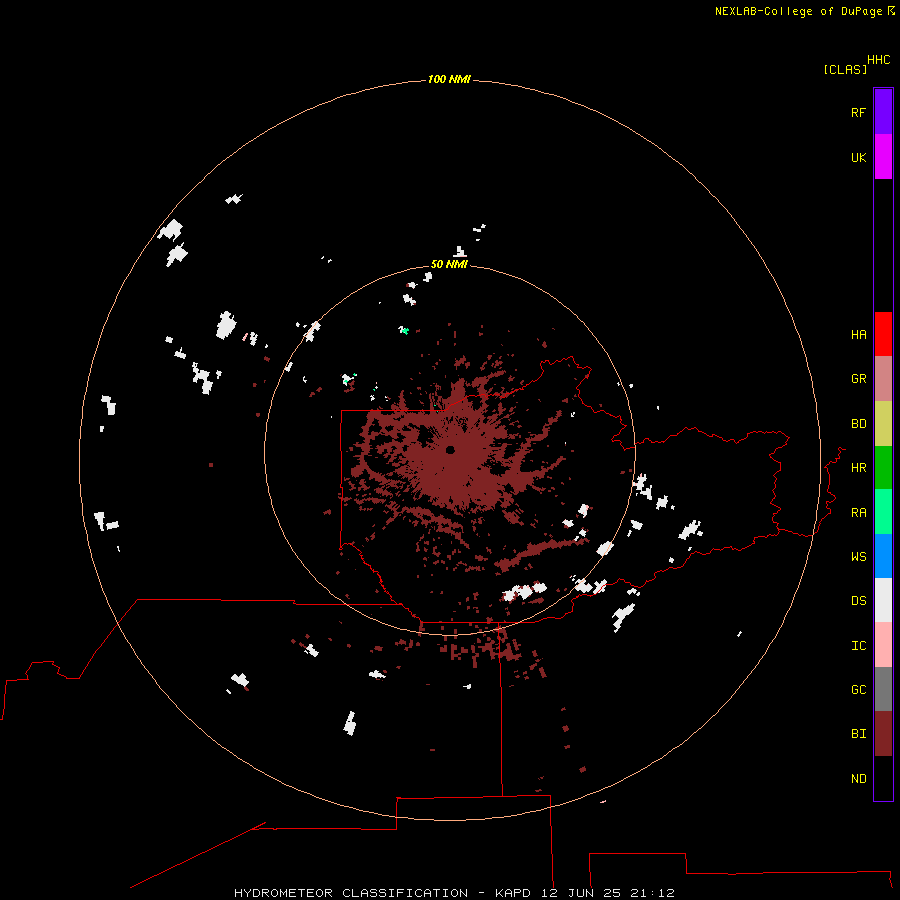Click the HA red legend swatch
Screen dimensions: 900x900
883,334
